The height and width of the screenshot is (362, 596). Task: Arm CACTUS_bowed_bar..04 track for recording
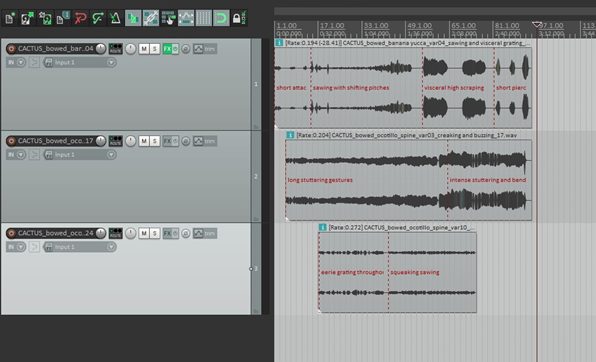coord(11,49)
